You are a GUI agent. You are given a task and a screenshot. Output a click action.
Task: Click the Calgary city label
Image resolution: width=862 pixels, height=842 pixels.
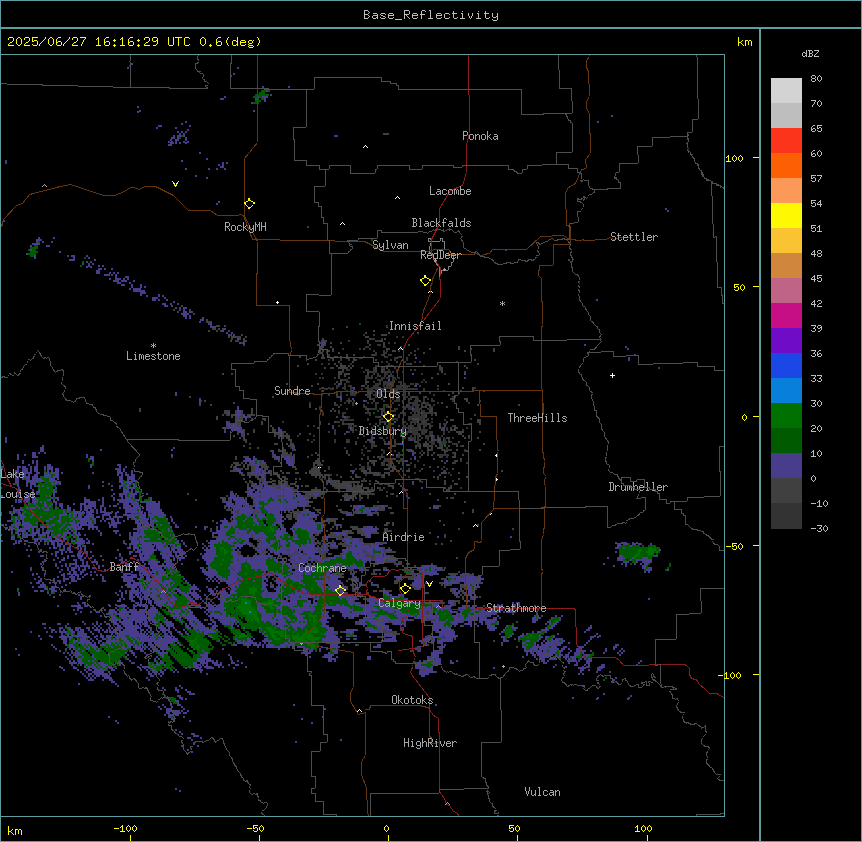399,603
